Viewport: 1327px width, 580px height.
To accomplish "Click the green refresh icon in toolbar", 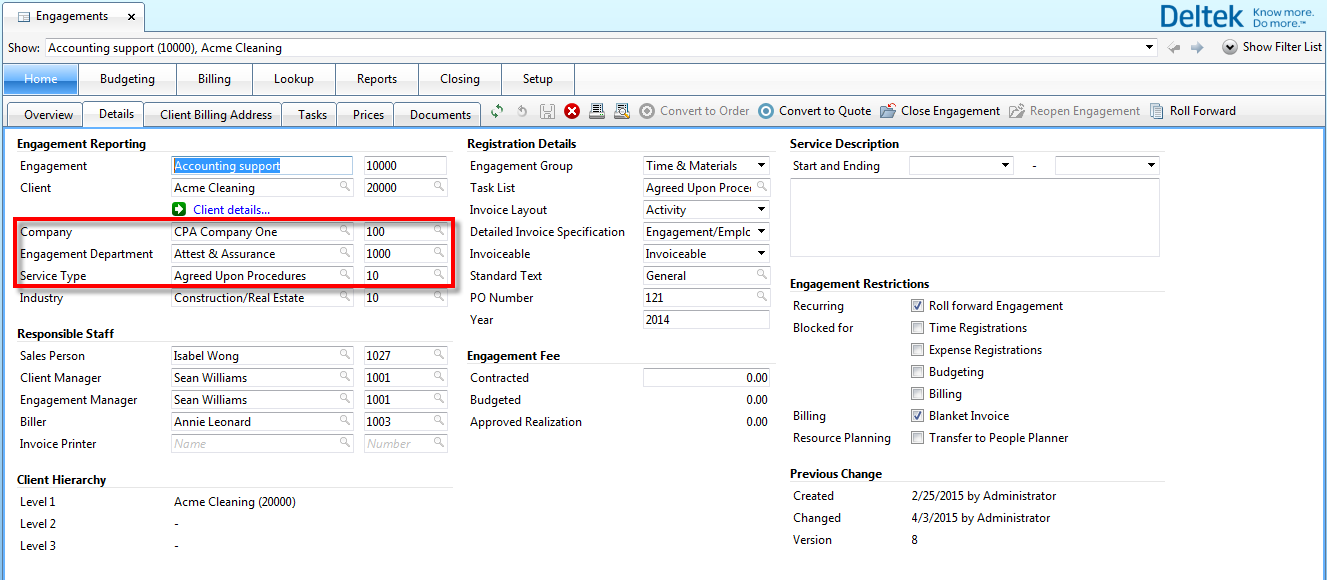I will click(497, 111).
